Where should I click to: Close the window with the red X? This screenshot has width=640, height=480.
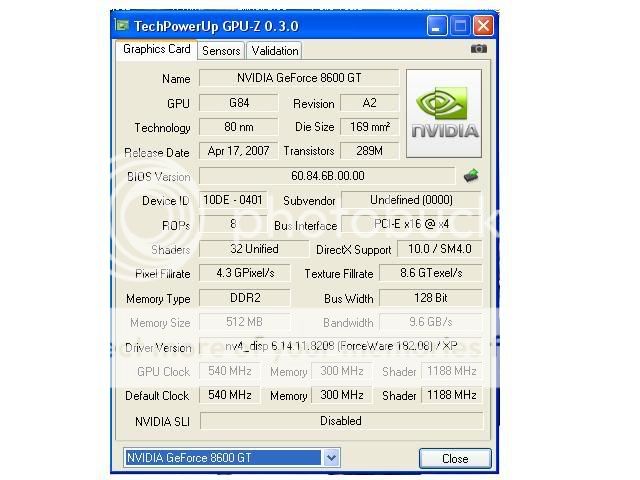tap(483, 26)
